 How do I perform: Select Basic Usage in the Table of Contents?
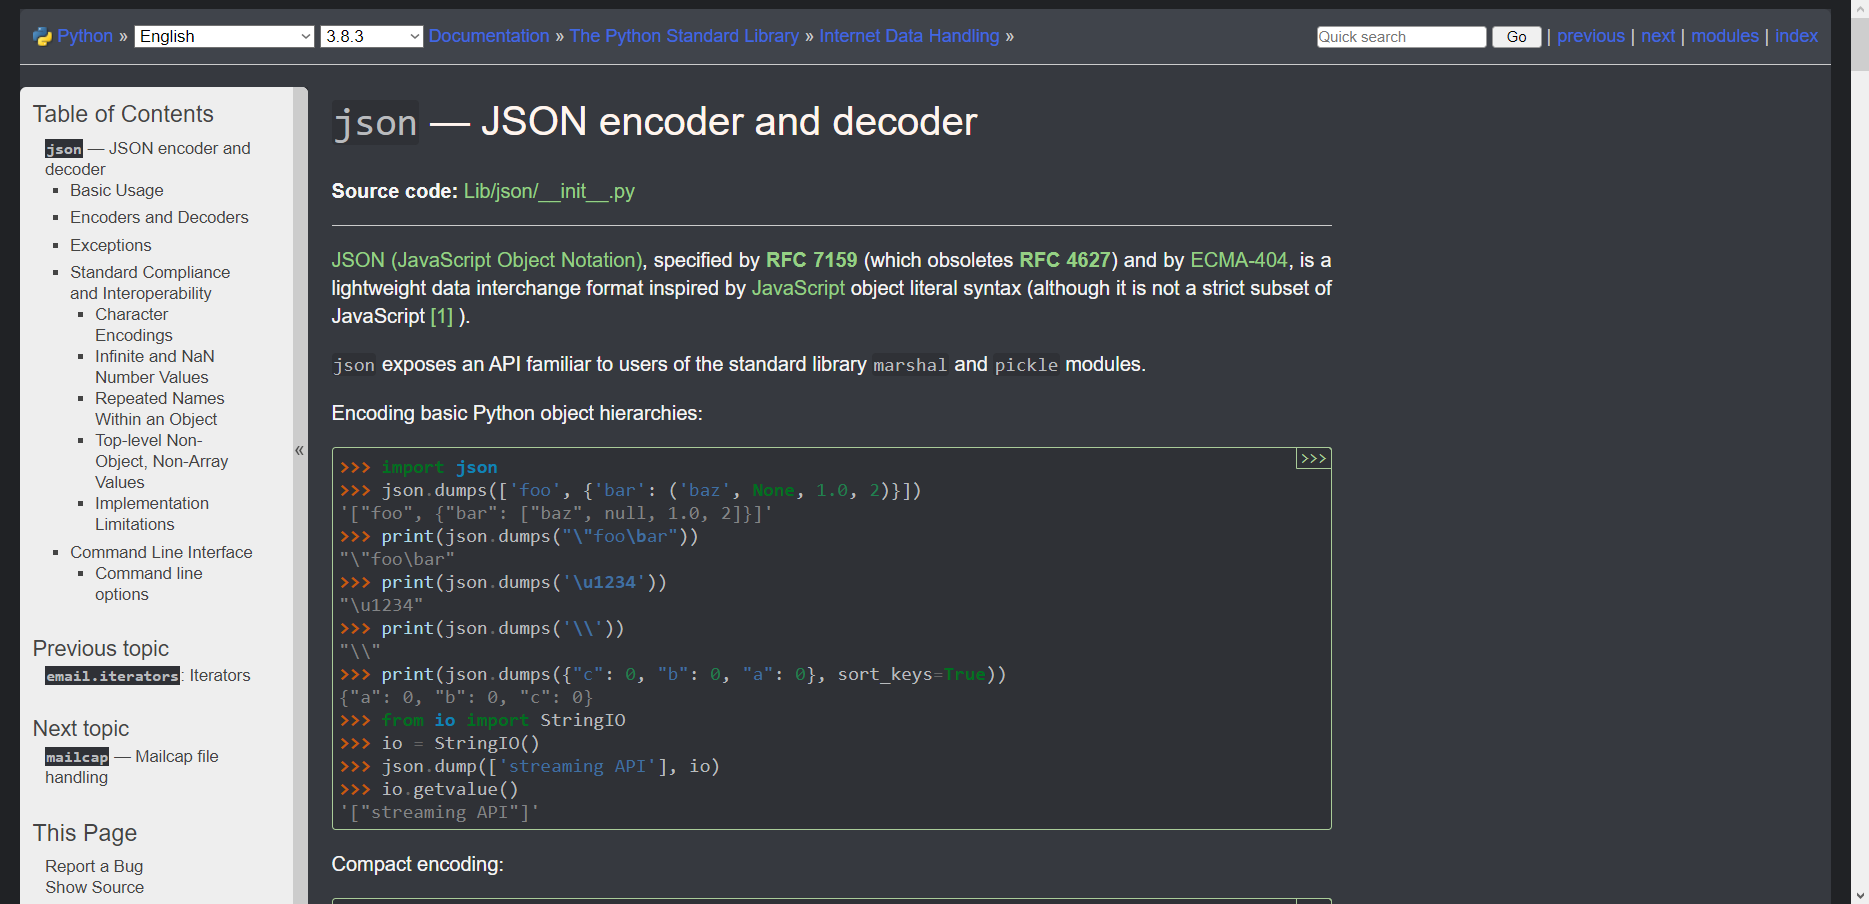click(x=116, y=190)
